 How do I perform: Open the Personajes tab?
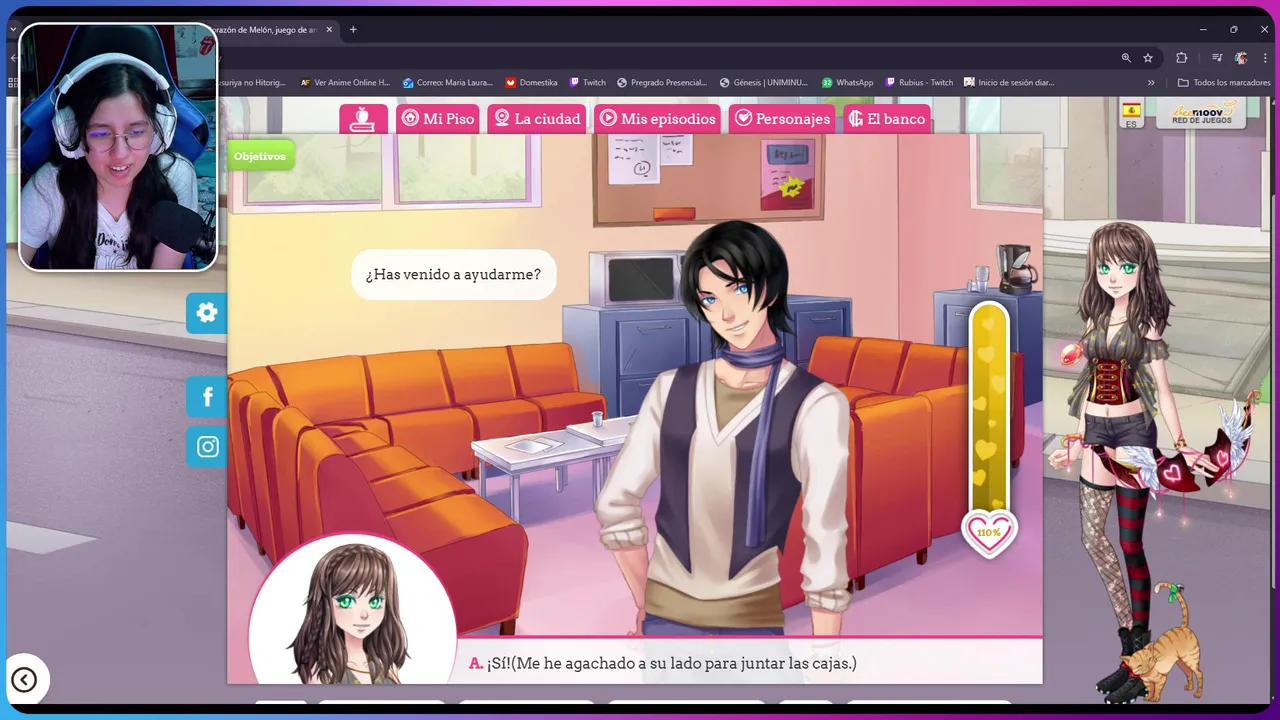coord(782,118)
